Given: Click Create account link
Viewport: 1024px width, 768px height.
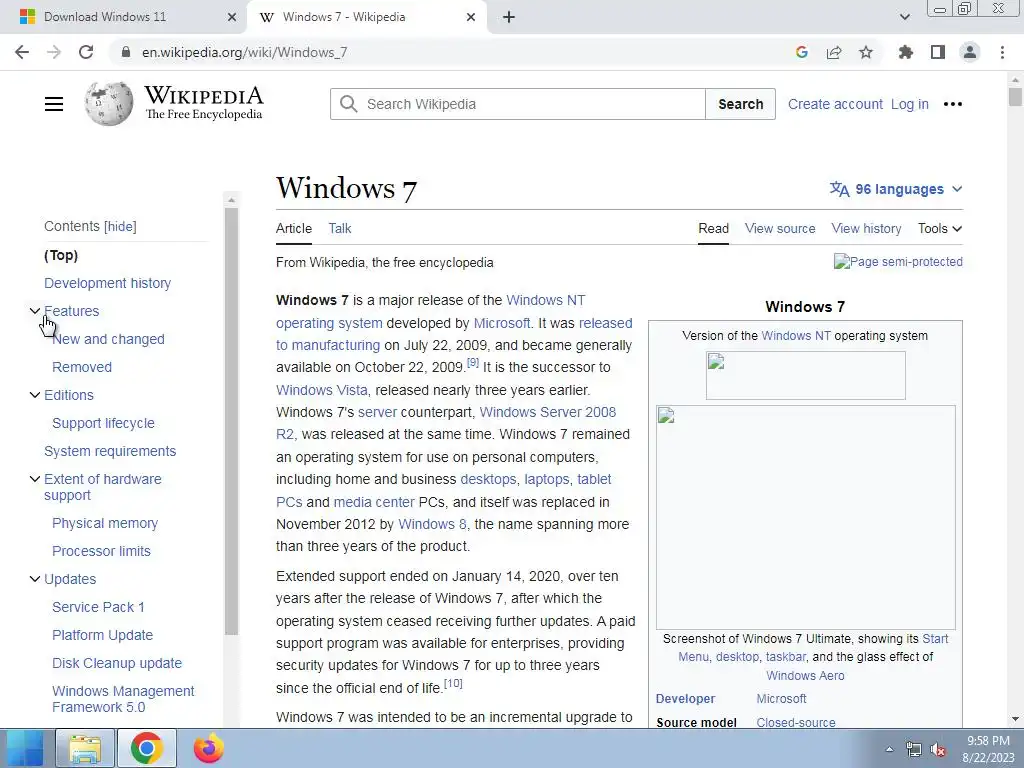Looking at the screenshot, I should click(835, 104).
